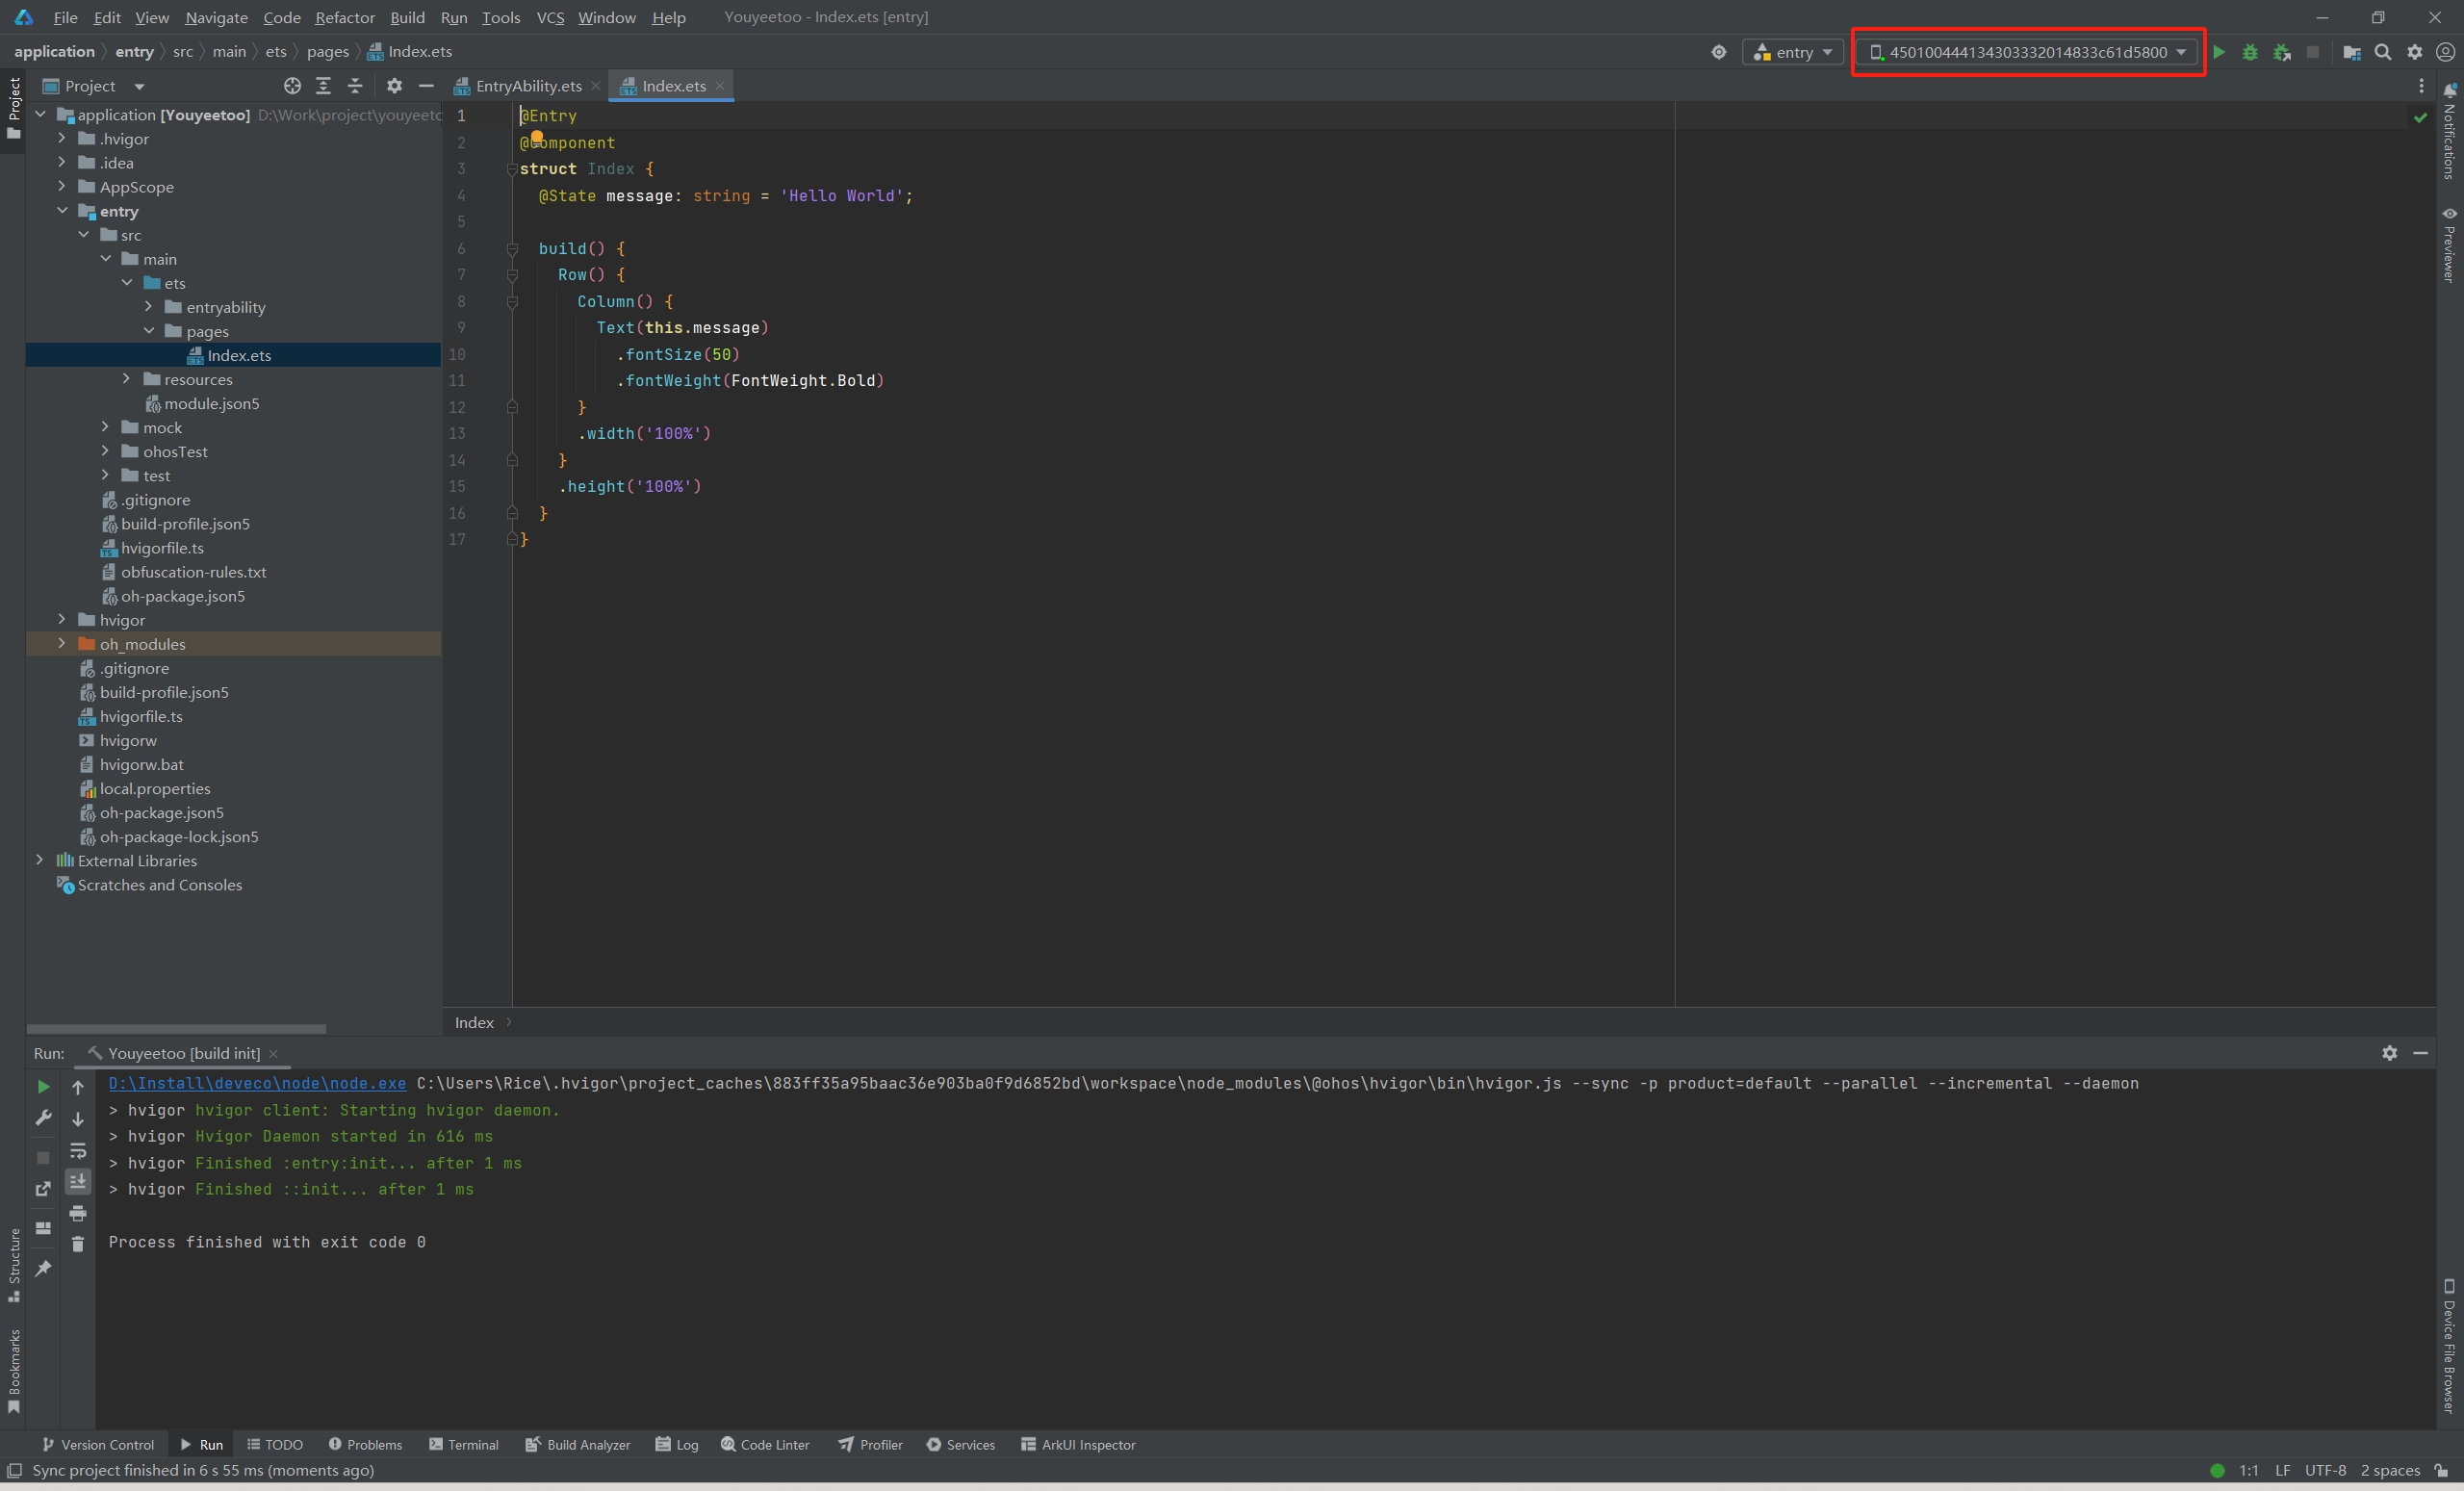Start debugging with the bug icon
This screenshot has width=2464, height=1491.
(x=2250, y=52)
